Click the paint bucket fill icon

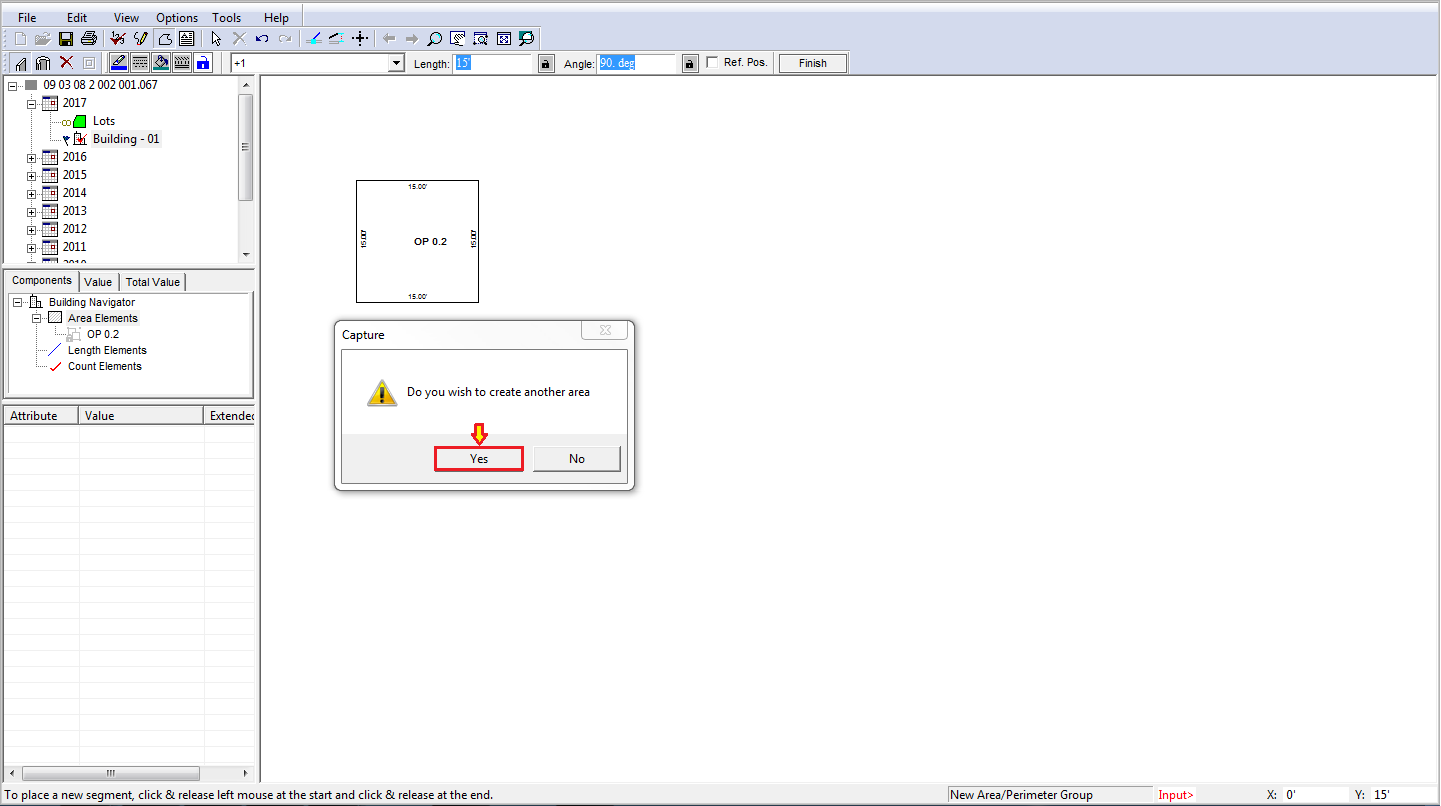tap(161, 63)
